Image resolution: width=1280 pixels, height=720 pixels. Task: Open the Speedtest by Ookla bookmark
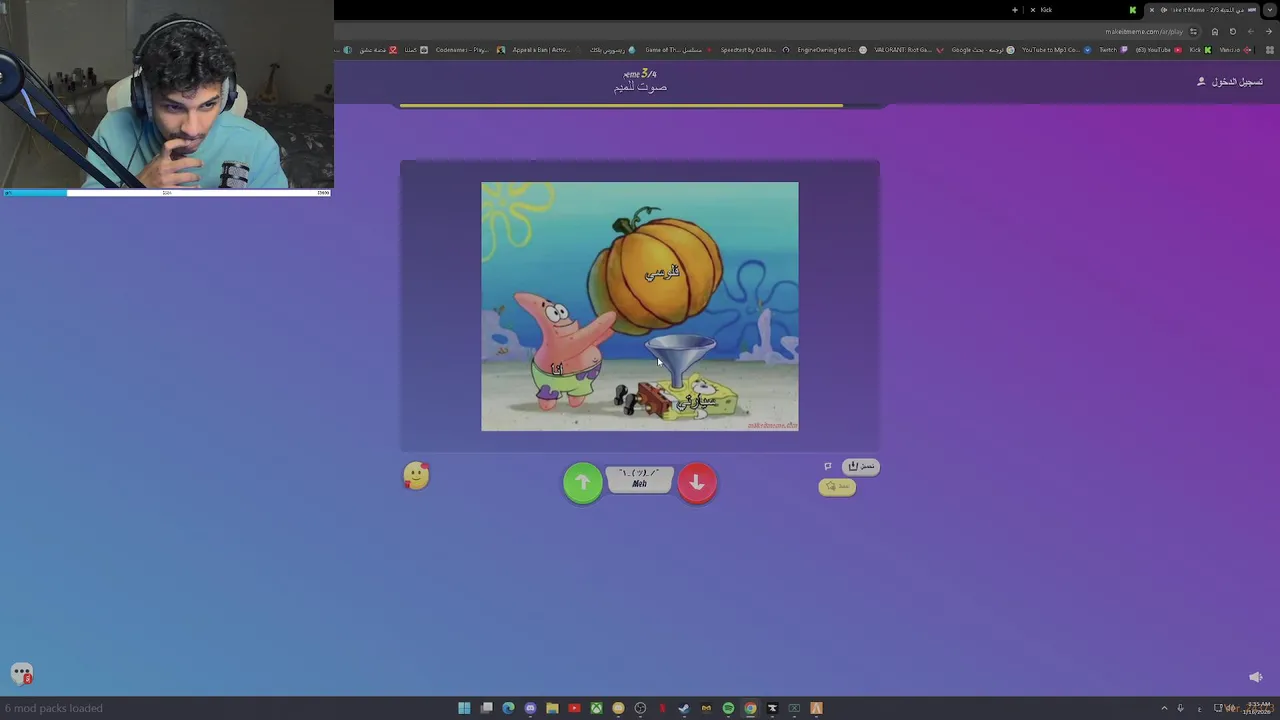pos(755,50)
